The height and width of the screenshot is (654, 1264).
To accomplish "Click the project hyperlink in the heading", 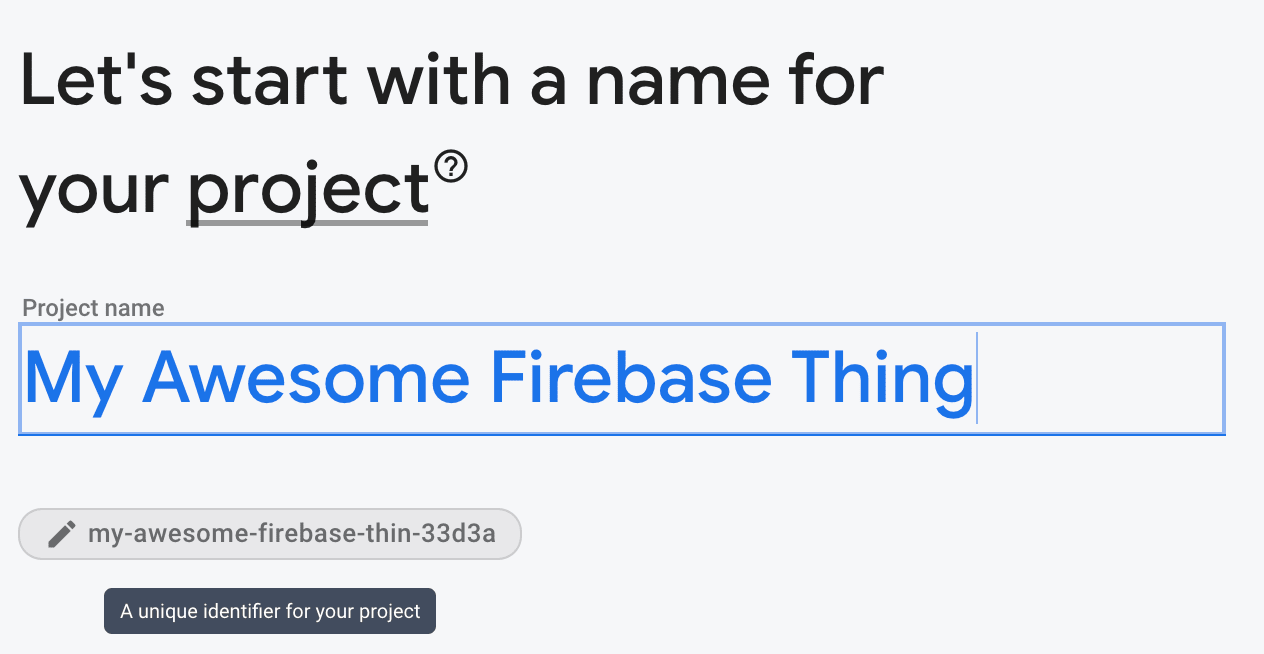I will (x=306, y=190).
